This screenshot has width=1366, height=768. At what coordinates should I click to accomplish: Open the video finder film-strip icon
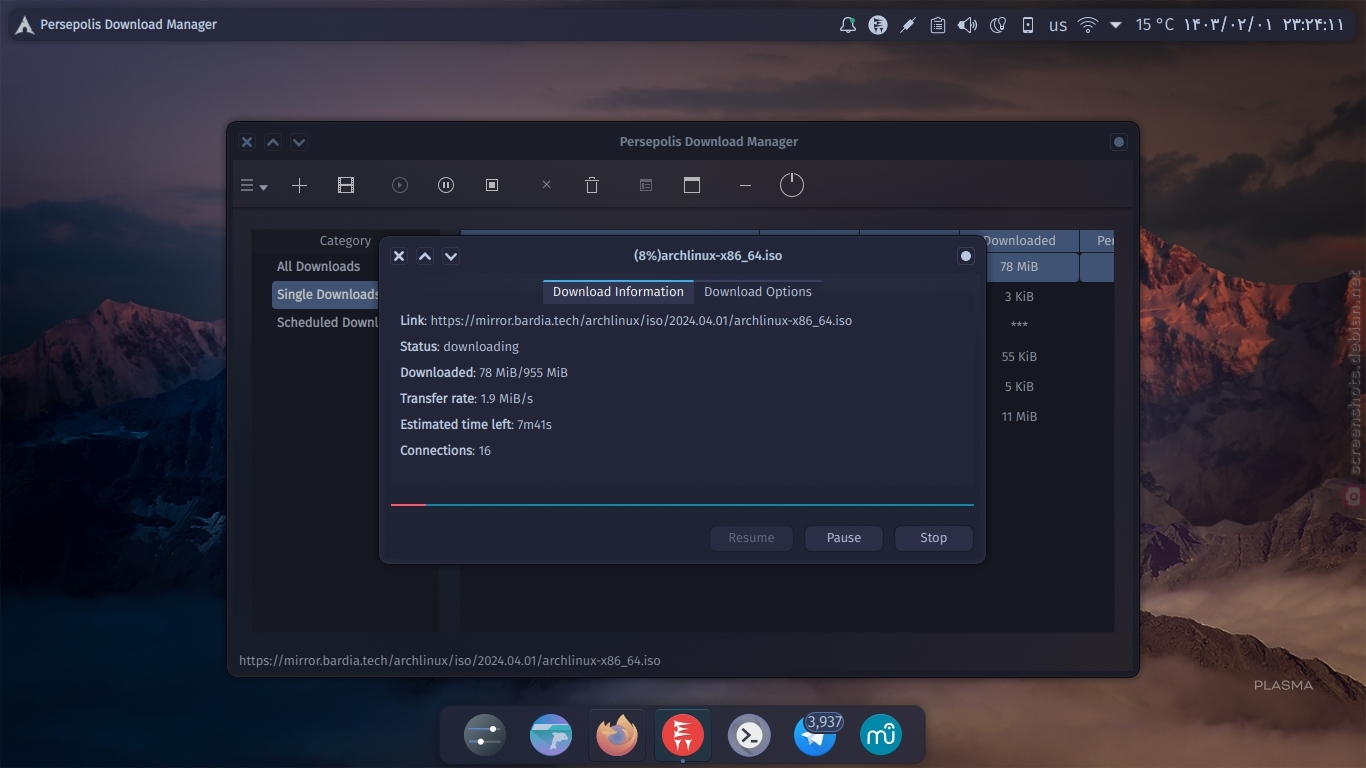click(x=346, y=185)
